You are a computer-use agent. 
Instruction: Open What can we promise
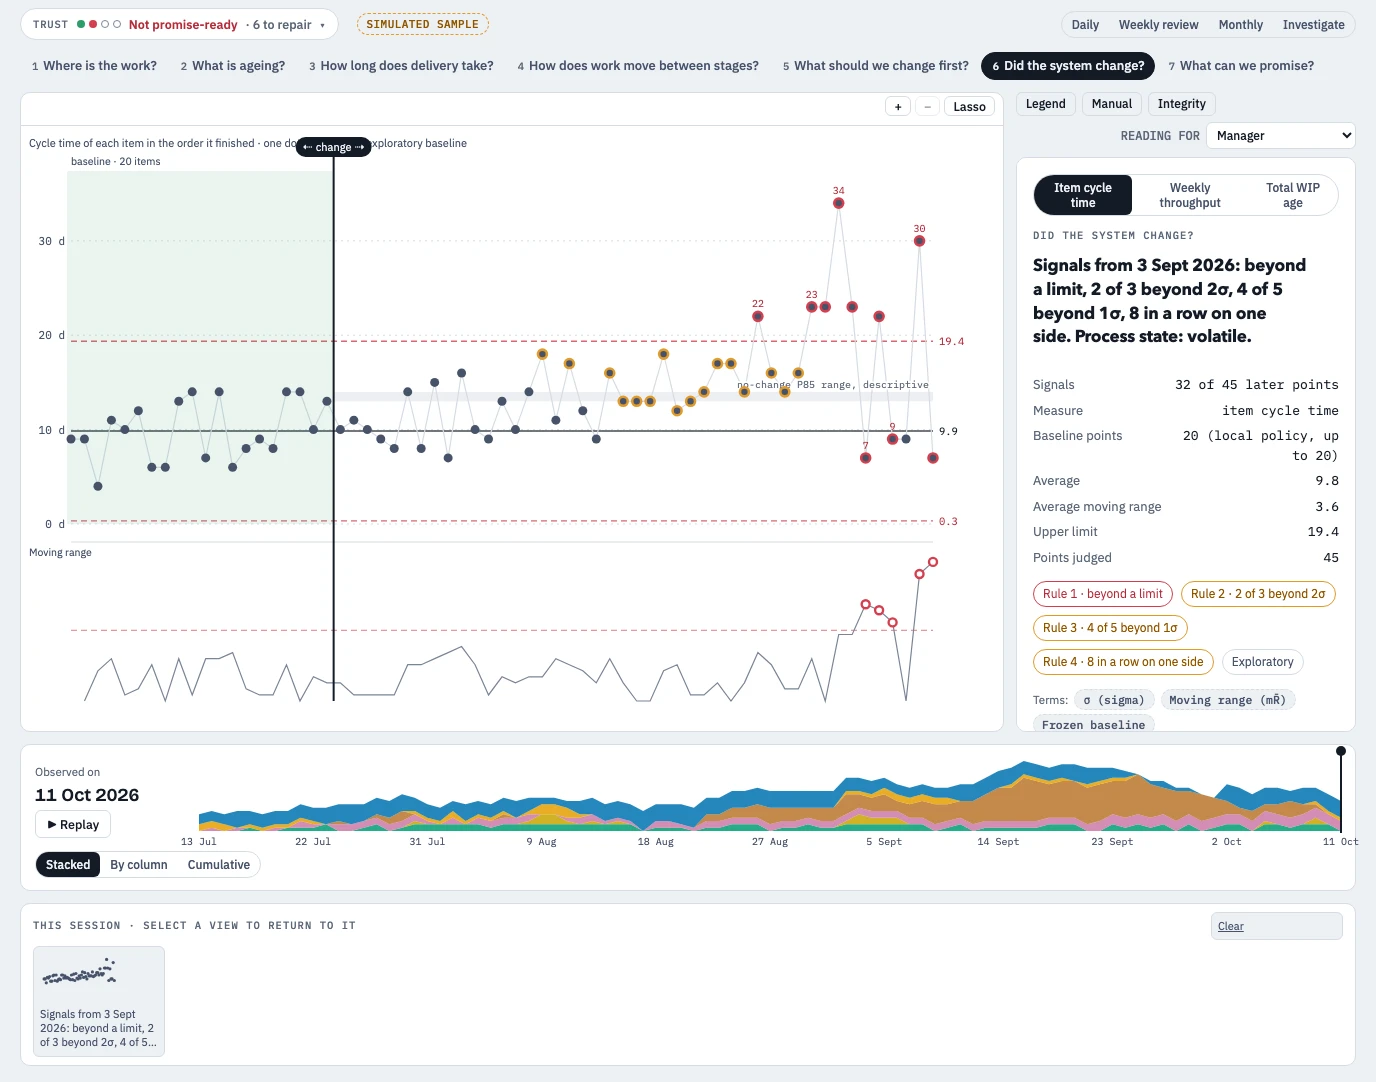coord(1241,66)
